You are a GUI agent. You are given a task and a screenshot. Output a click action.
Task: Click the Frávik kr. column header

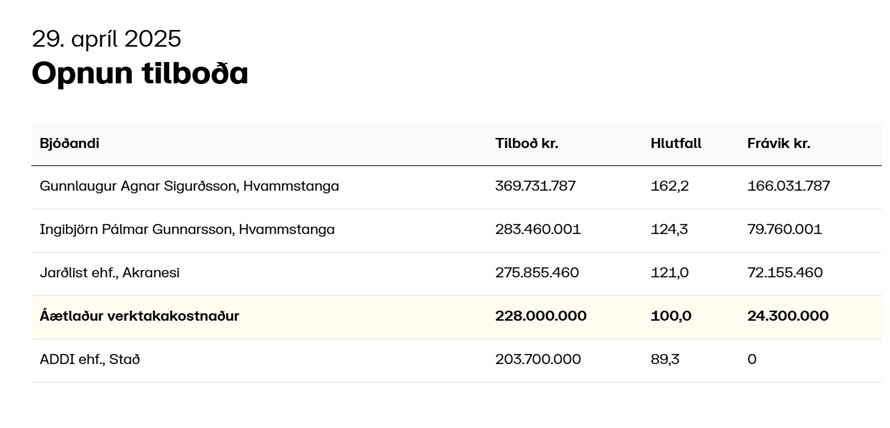pos(779,144)
